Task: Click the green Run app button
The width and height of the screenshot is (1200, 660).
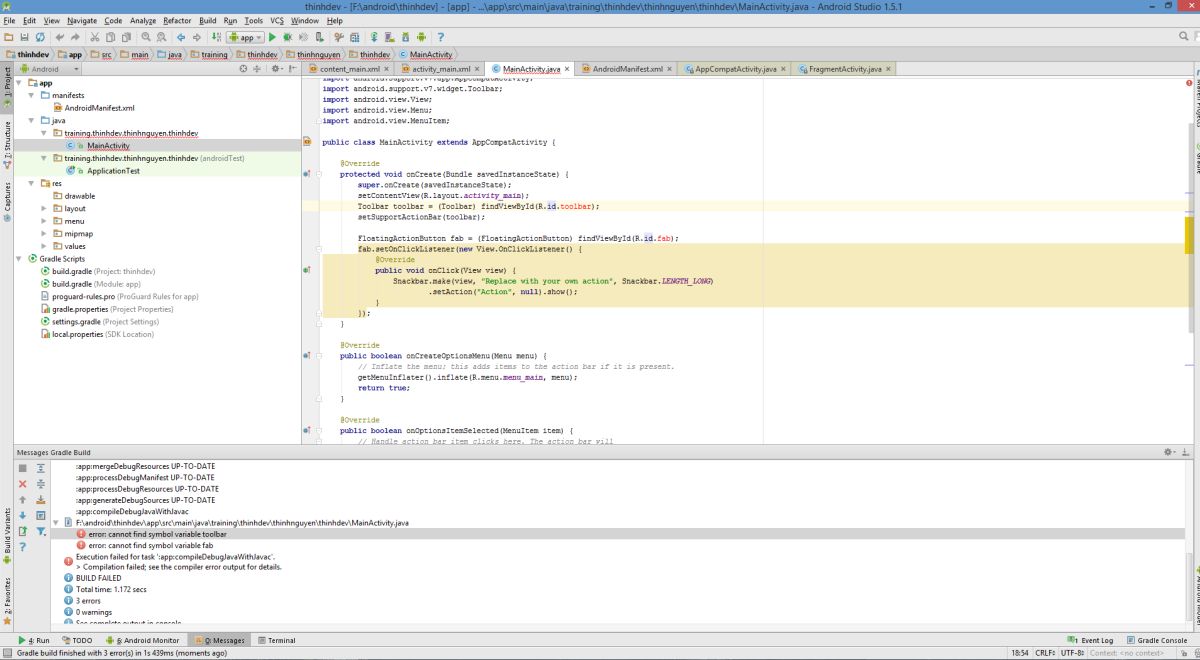Action: (x=272, y=37)
